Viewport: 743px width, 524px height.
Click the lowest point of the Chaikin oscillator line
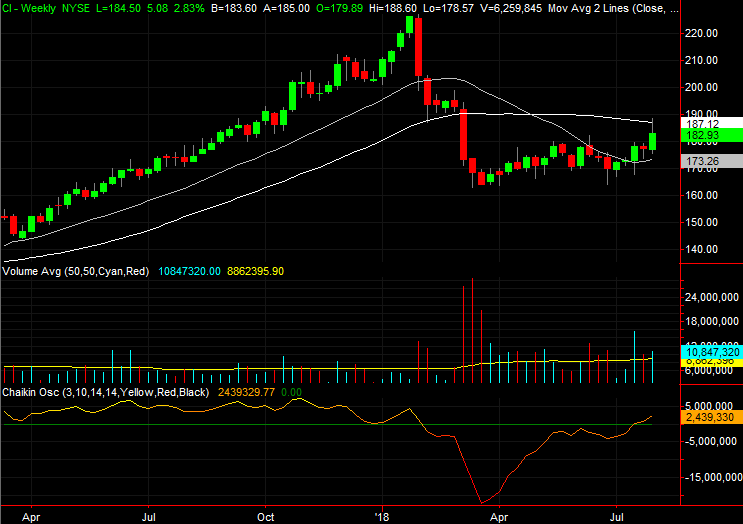(481, 503)
